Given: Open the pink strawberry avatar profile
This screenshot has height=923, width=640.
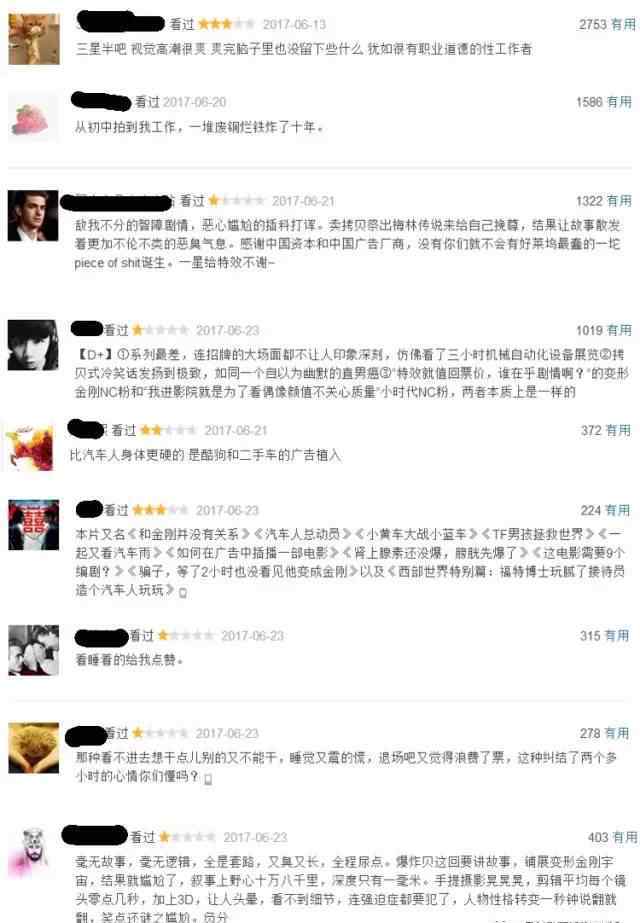Looking at the screenshot, I should (x=33, y=118).
